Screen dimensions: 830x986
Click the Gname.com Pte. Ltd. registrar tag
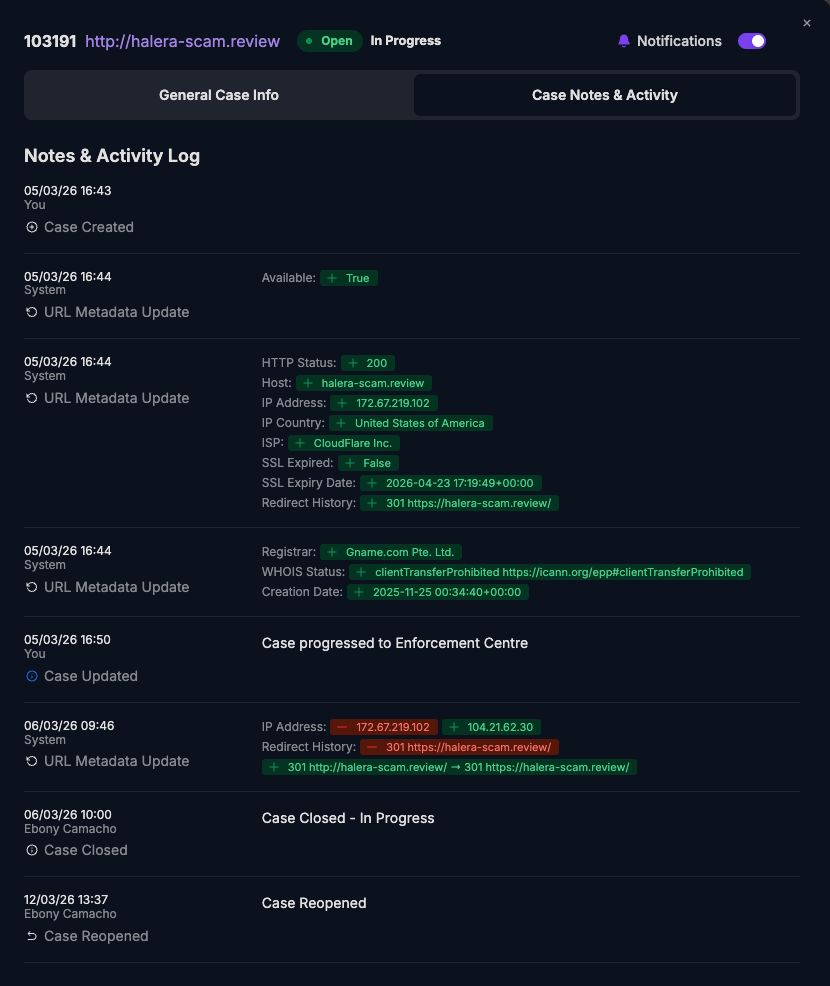pyautogui.click(x=391, y=552)
